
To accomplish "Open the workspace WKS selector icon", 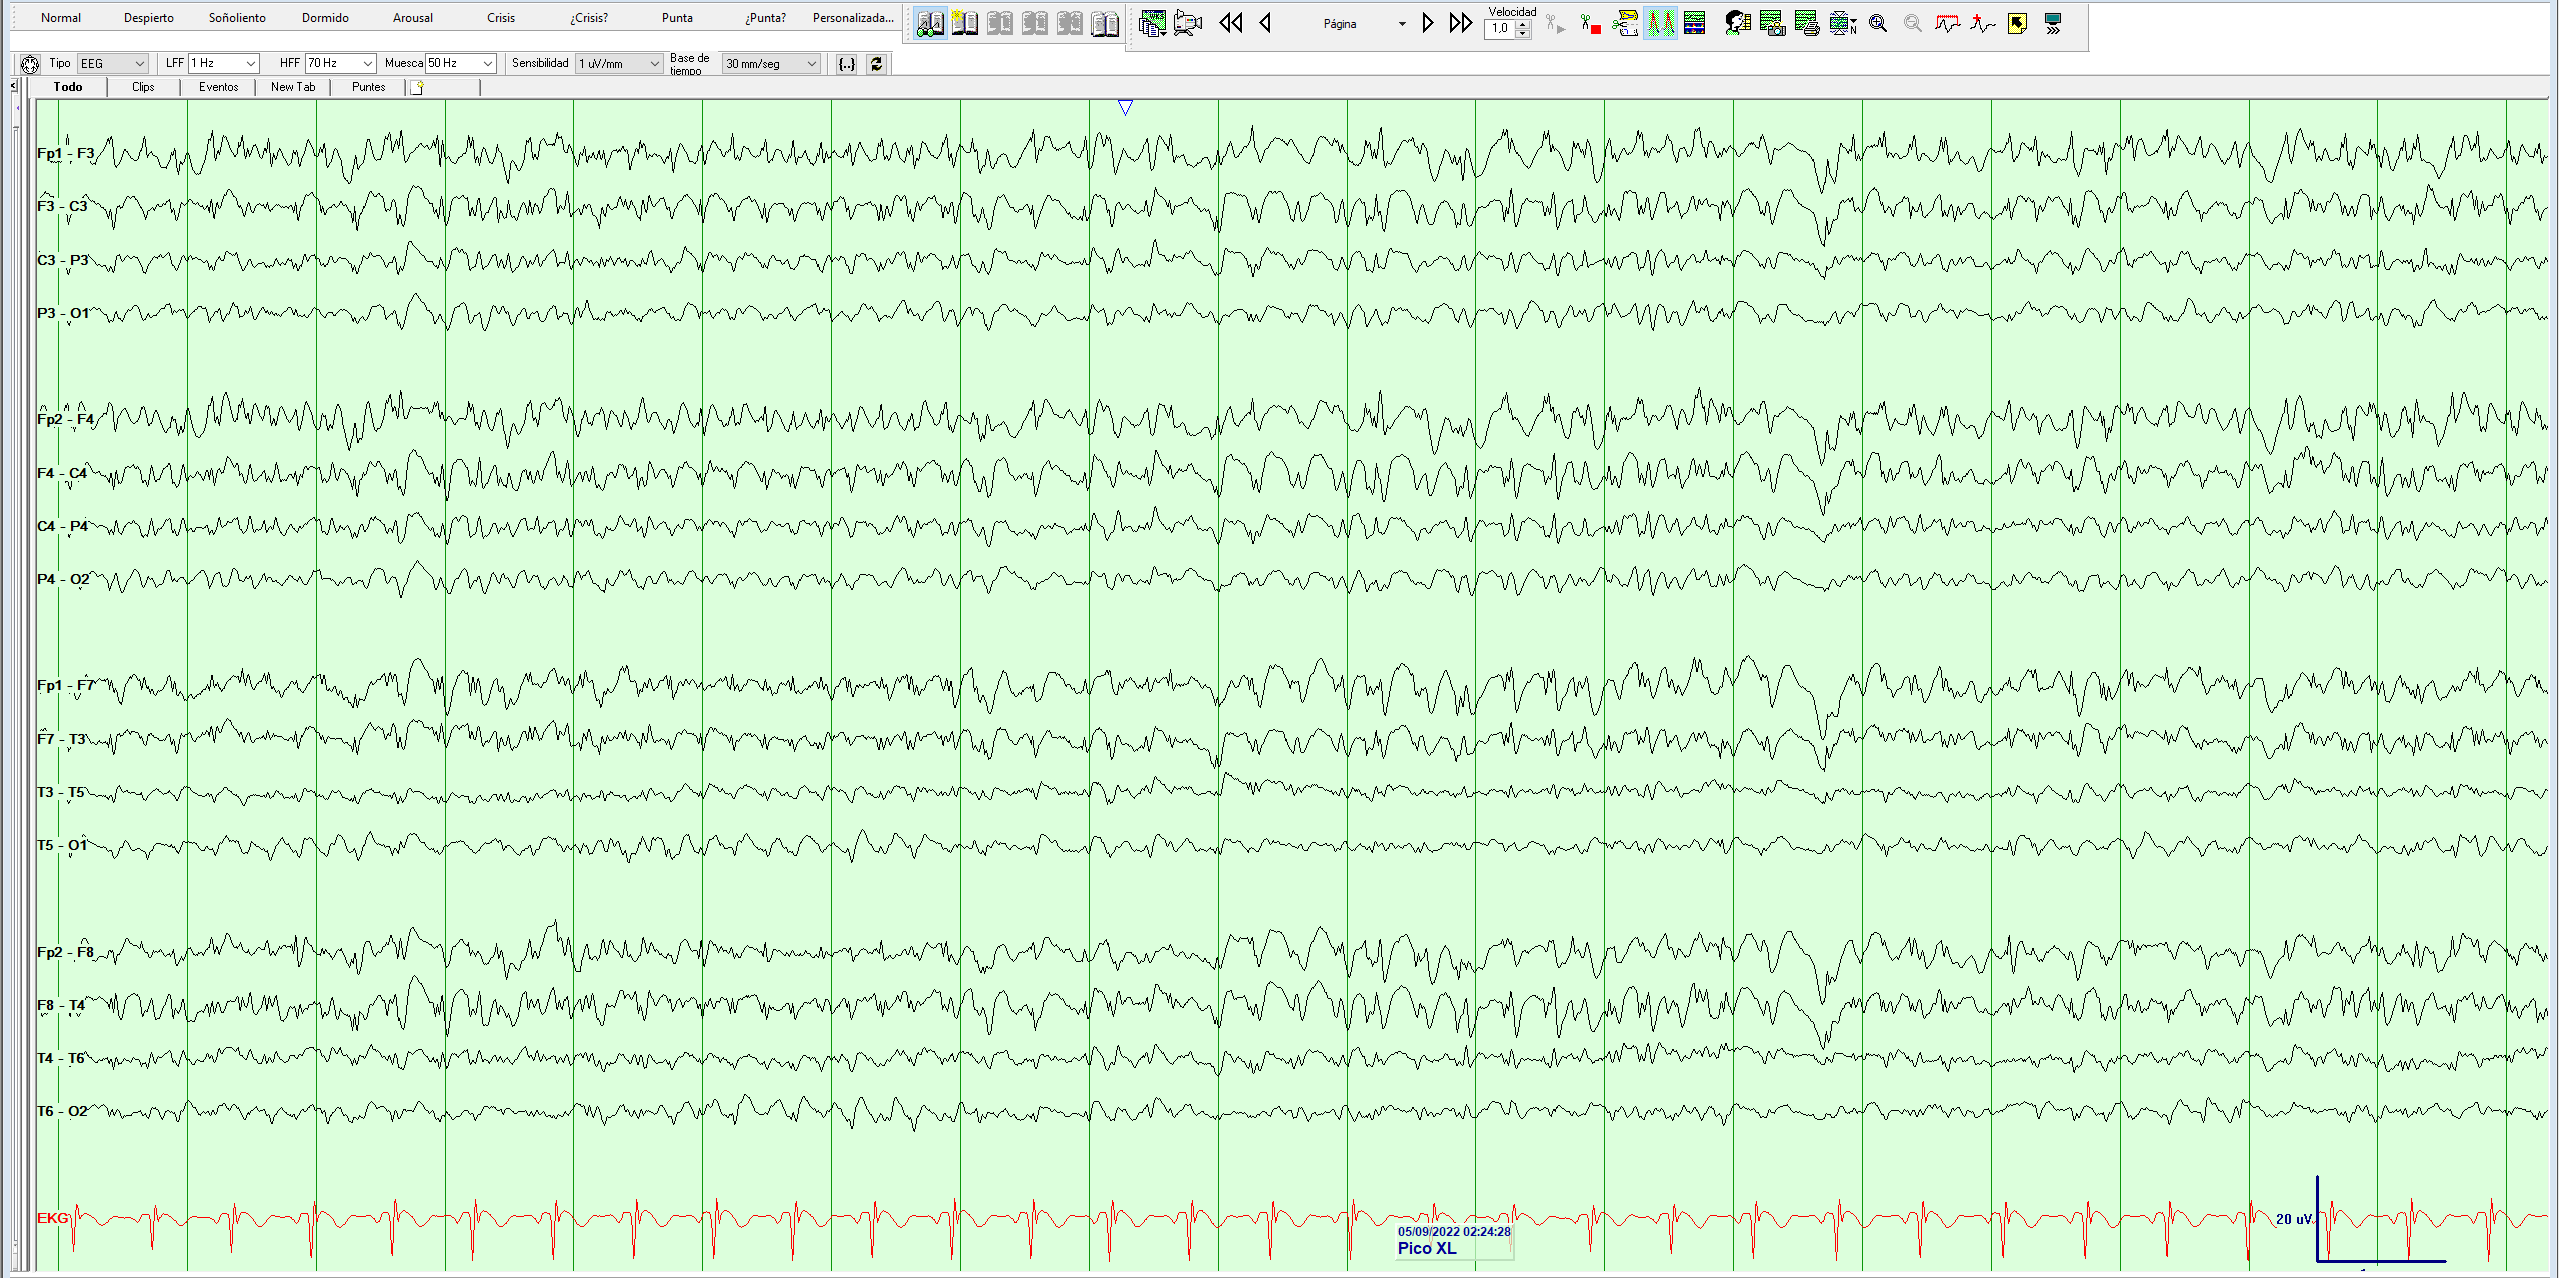I will click(1152, 23).
